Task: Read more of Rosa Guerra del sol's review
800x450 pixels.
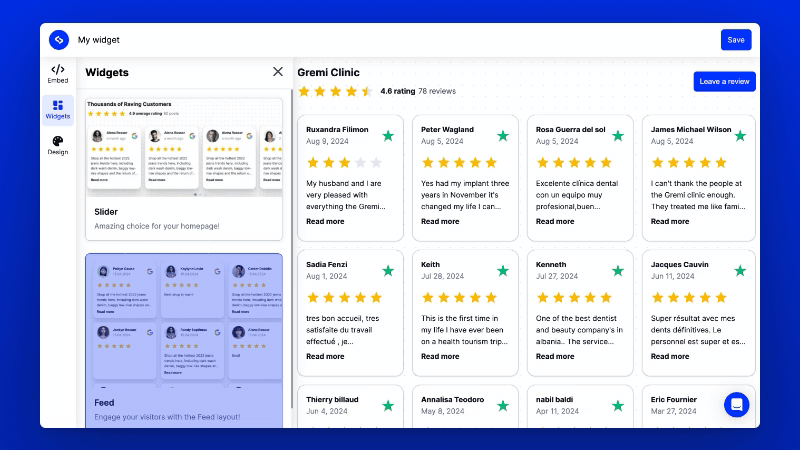Action: click(555, 221)
